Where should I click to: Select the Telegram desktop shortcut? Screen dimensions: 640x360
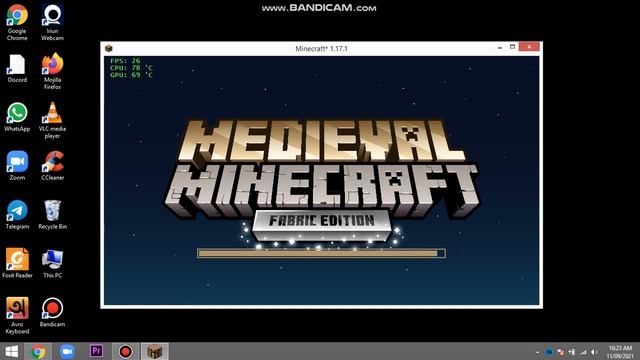pos(17,215)
